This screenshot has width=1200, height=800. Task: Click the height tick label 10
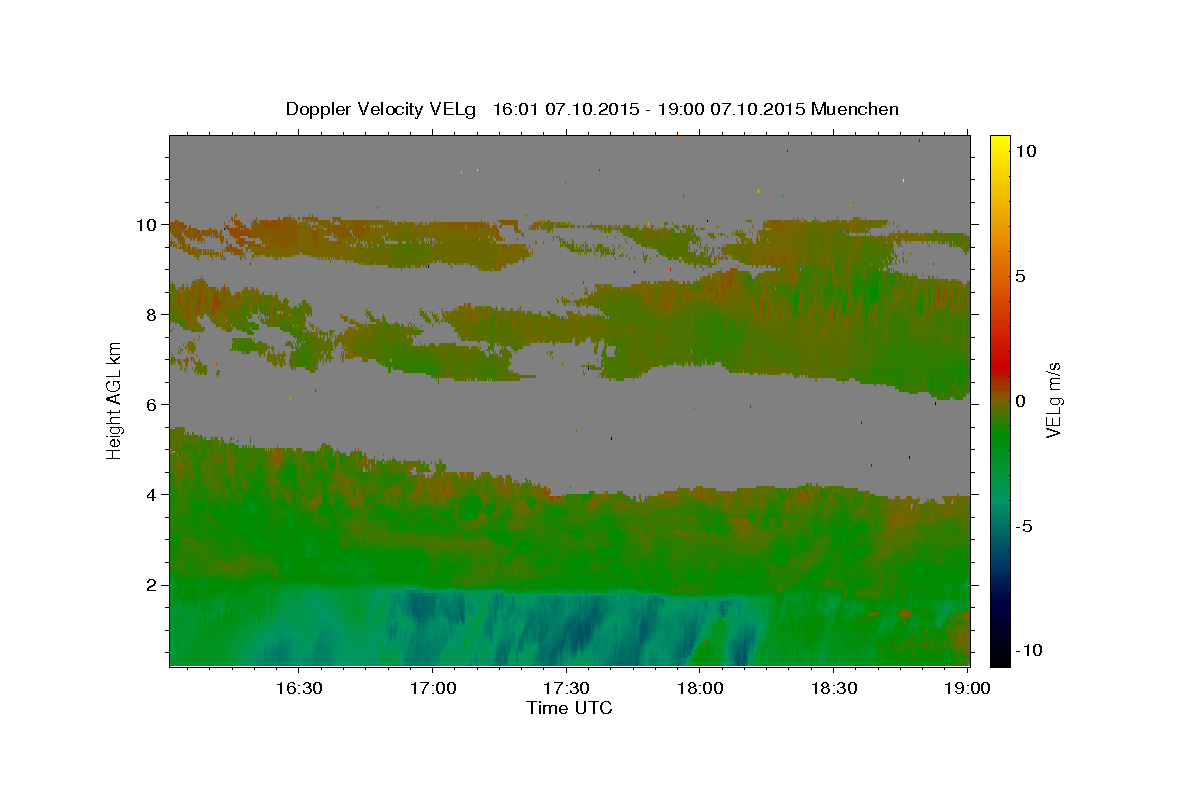(x=149, y=225)
